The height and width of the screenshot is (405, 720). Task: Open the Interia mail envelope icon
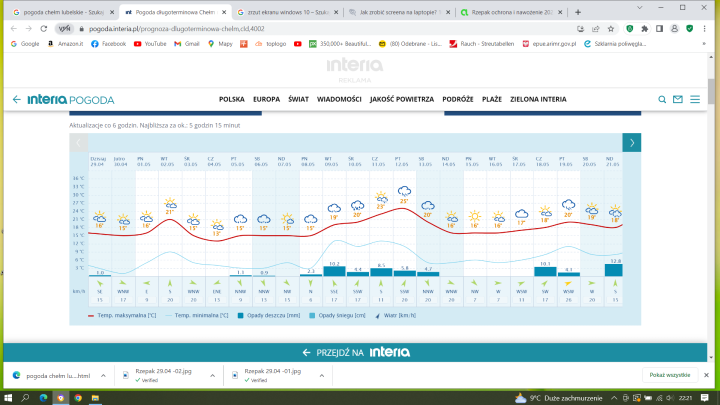click(679, 100)
